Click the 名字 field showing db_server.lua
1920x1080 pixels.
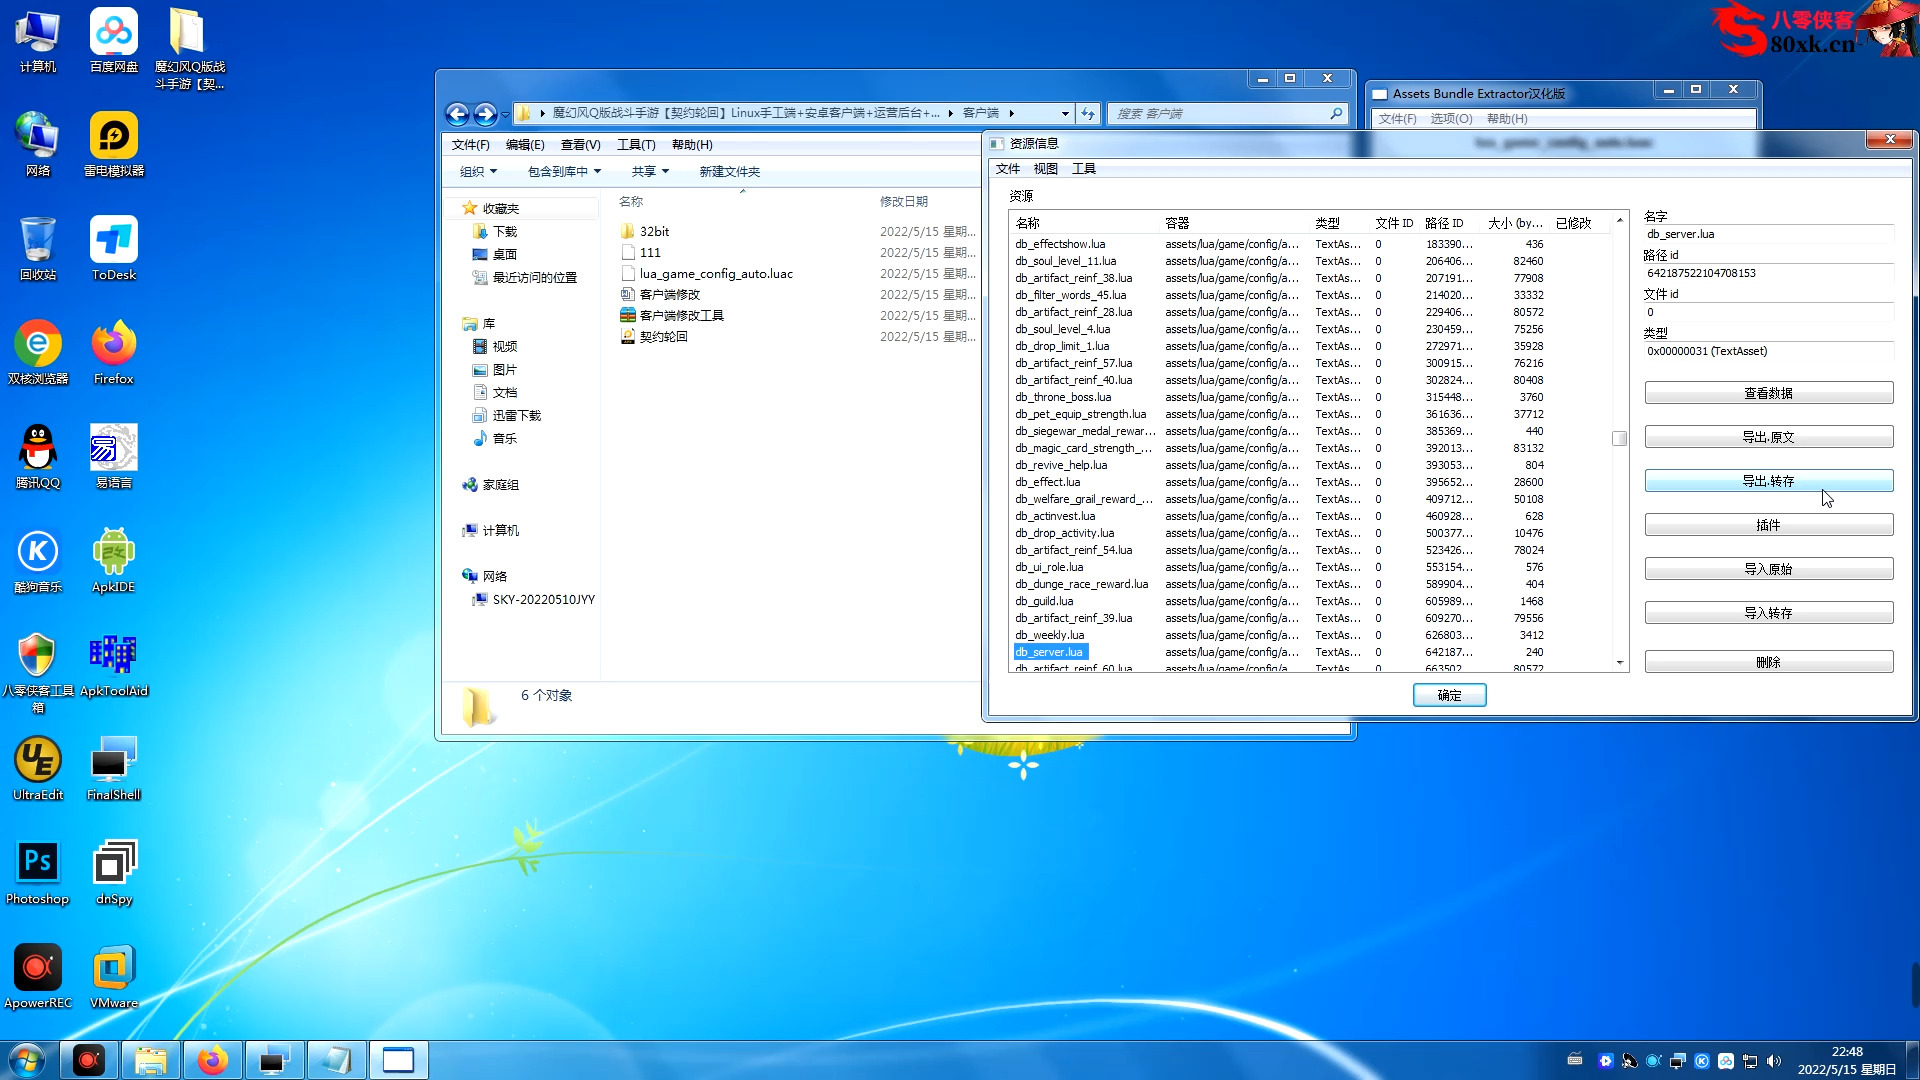click(1768, 234)
